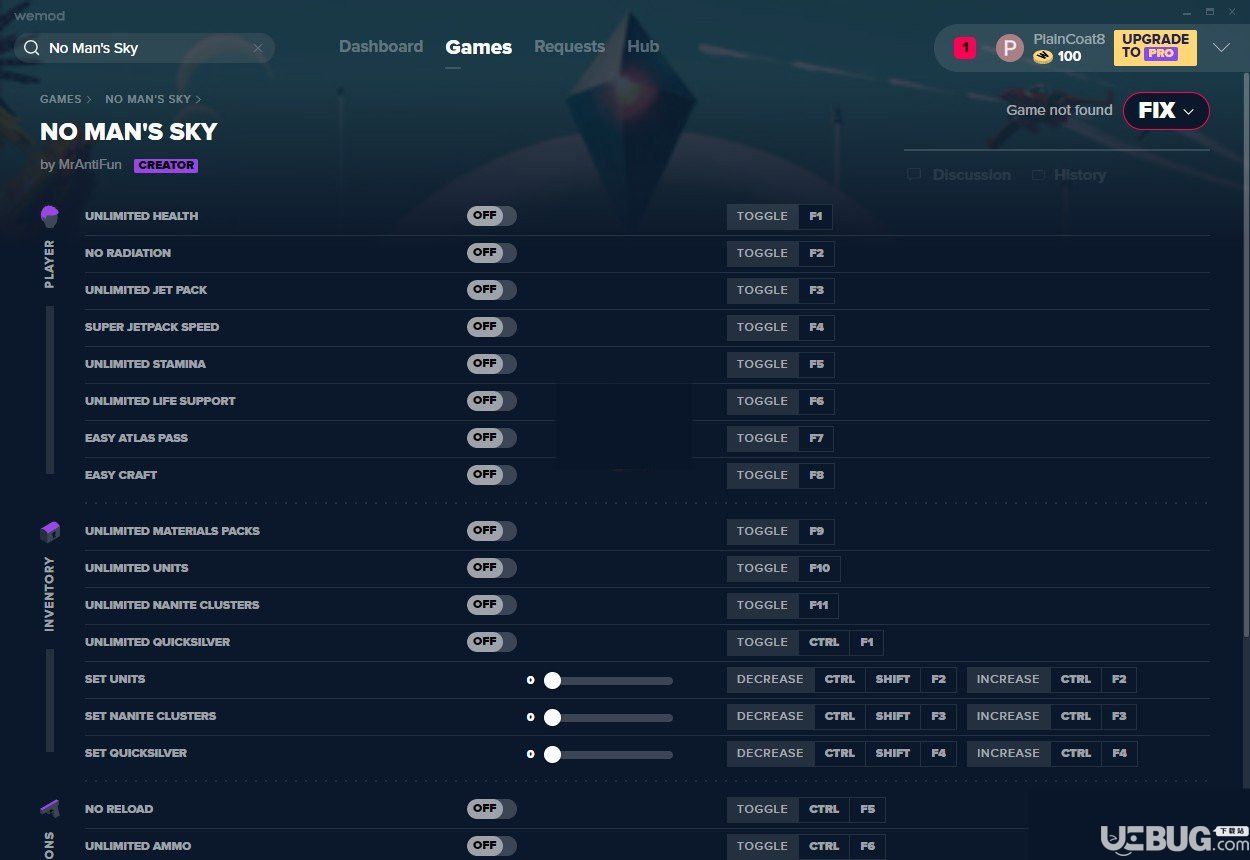Enable Unlimited Stamina switch
Screen dimensions: 1250x860
click(492, 364)
